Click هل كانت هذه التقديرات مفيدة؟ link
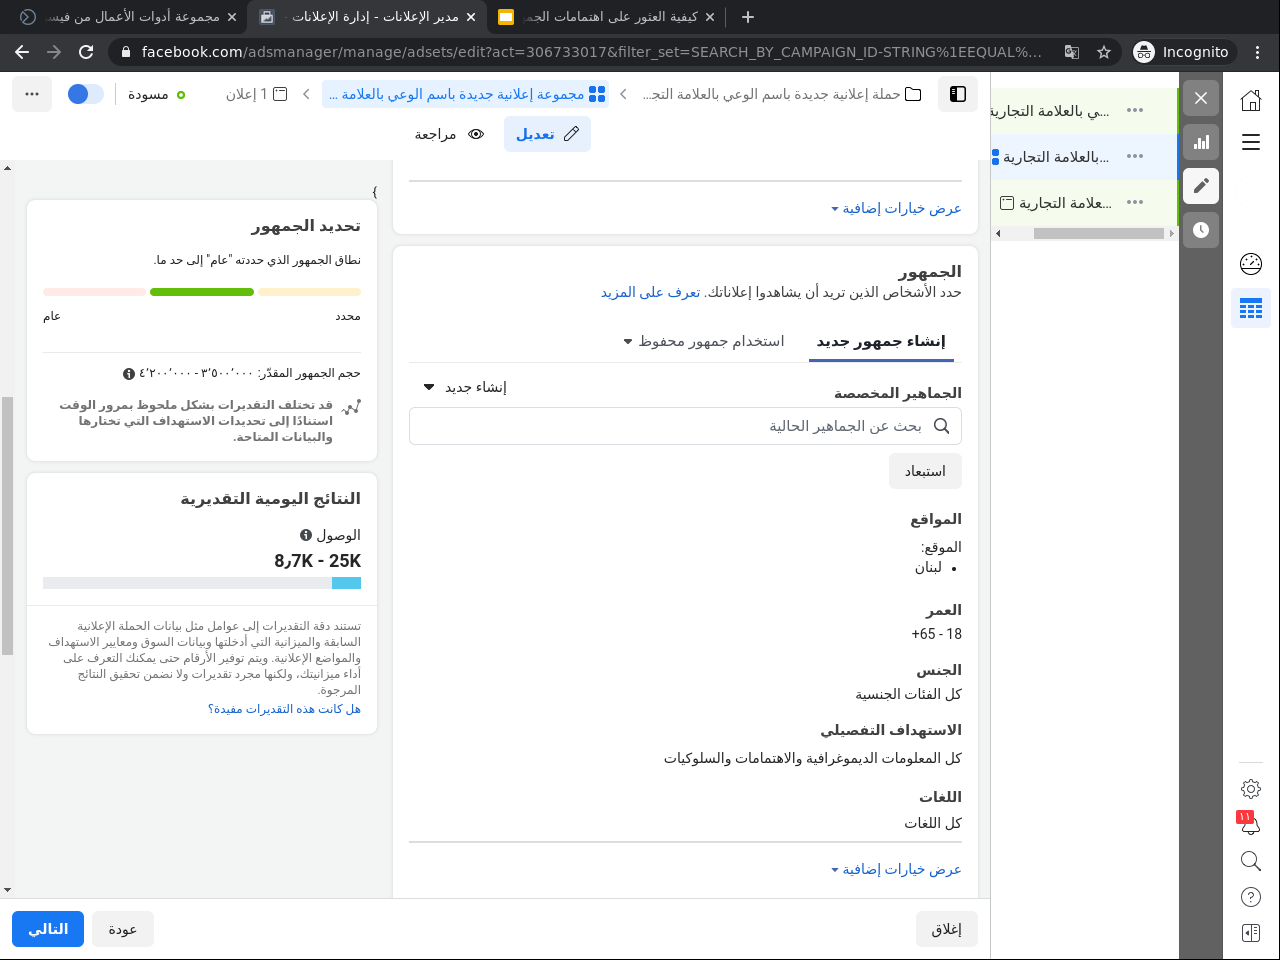This screenshot has height=960, width=1280. coord(284,709)
